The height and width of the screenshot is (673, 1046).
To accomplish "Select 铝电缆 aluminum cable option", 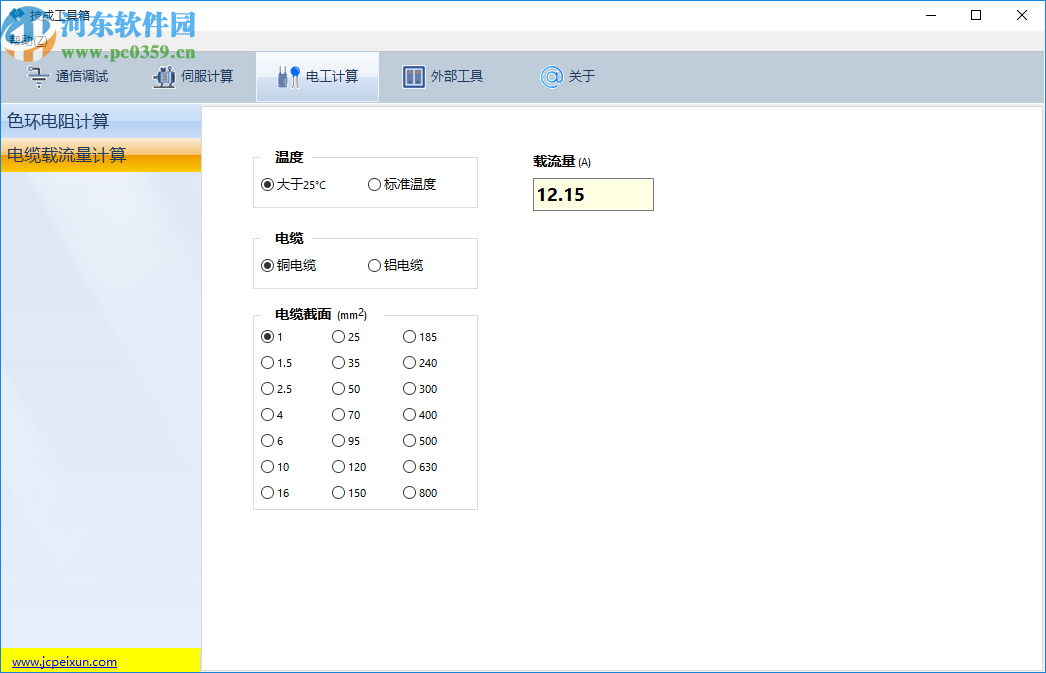I will click(373, 265).
